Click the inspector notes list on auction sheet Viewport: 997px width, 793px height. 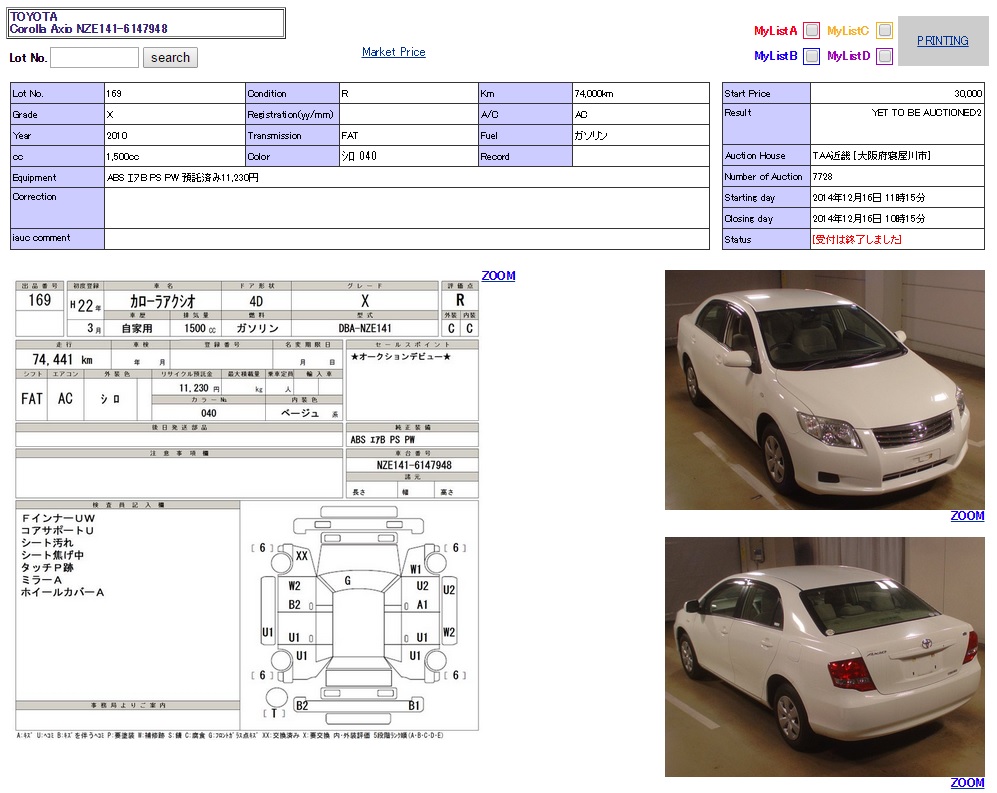pos(63,555)
